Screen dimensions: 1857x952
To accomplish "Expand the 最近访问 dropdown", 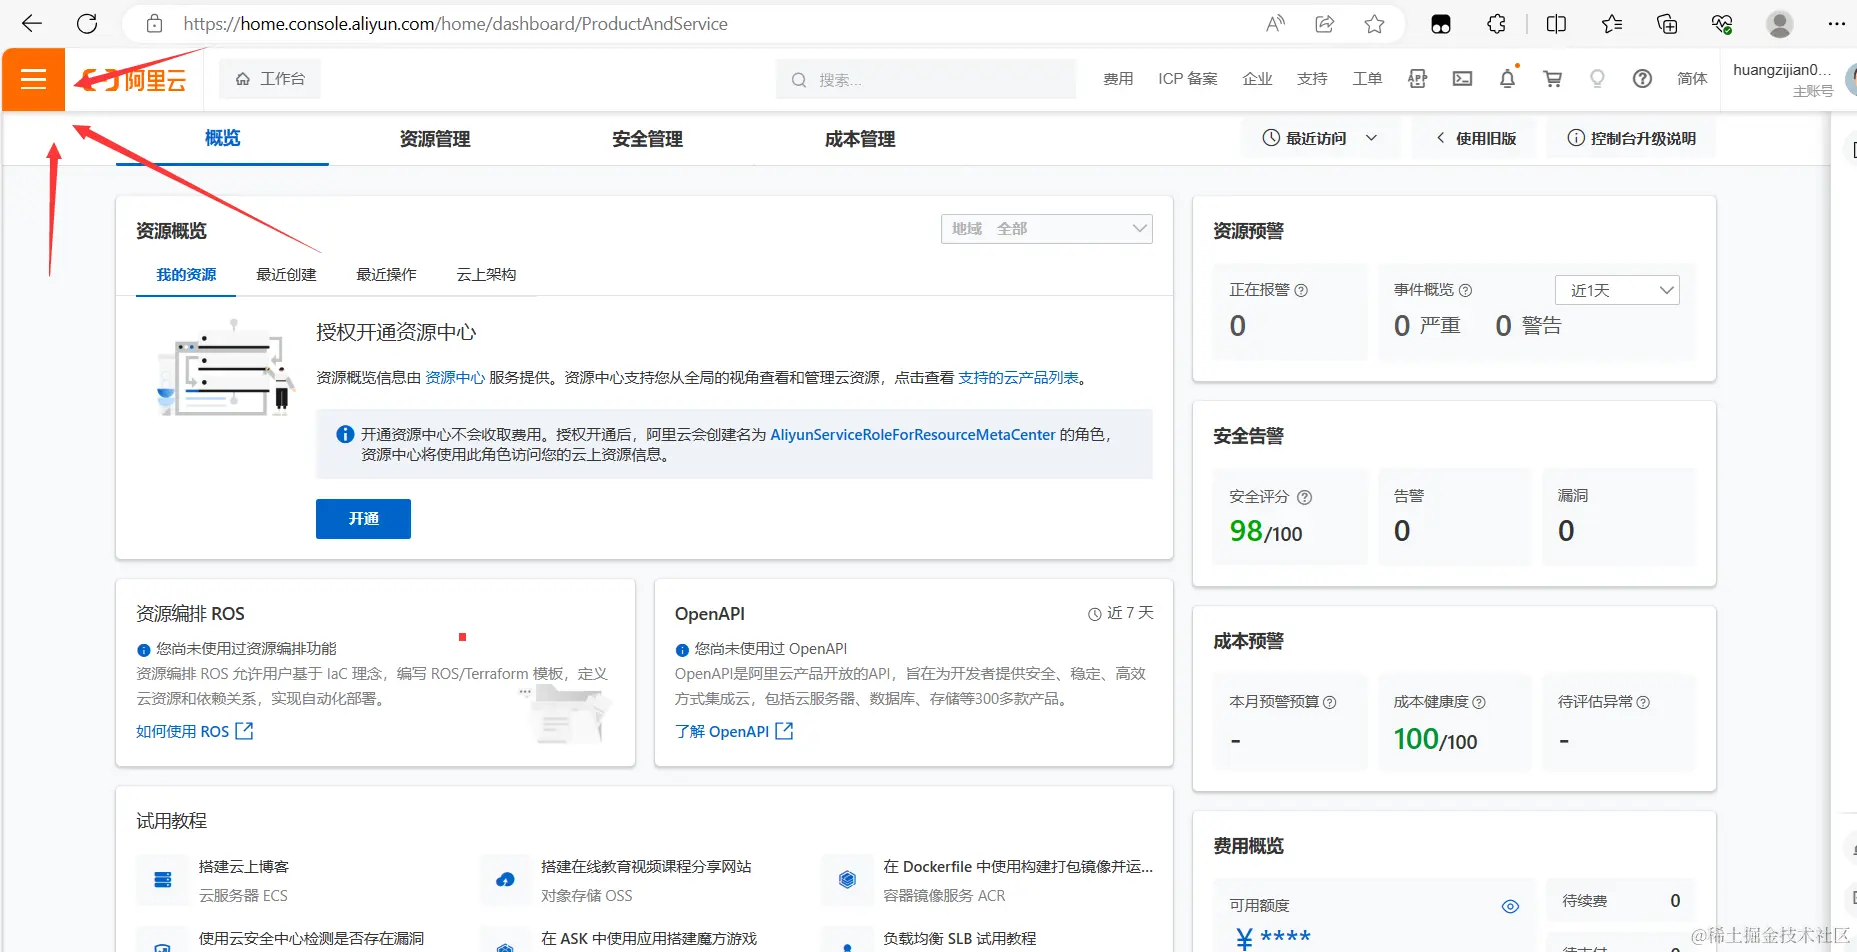I will (1320, 138).
